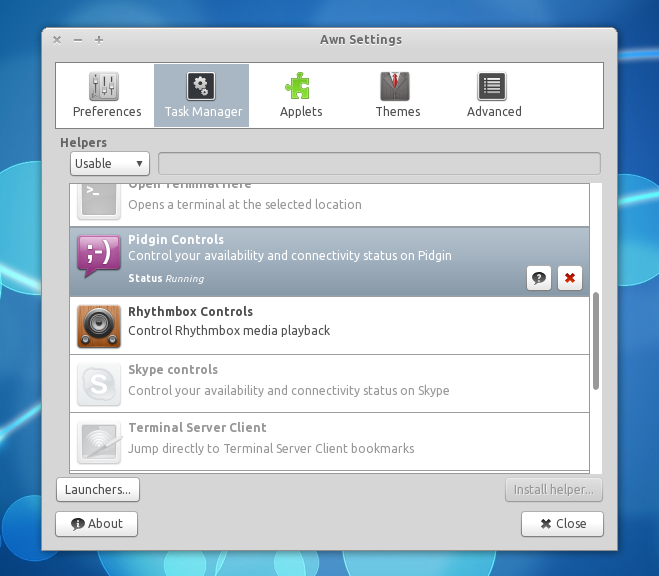The width and height of the screenshot is (659, 576).
Task: Click the Skype controls icon
Action: pos(99,384)
